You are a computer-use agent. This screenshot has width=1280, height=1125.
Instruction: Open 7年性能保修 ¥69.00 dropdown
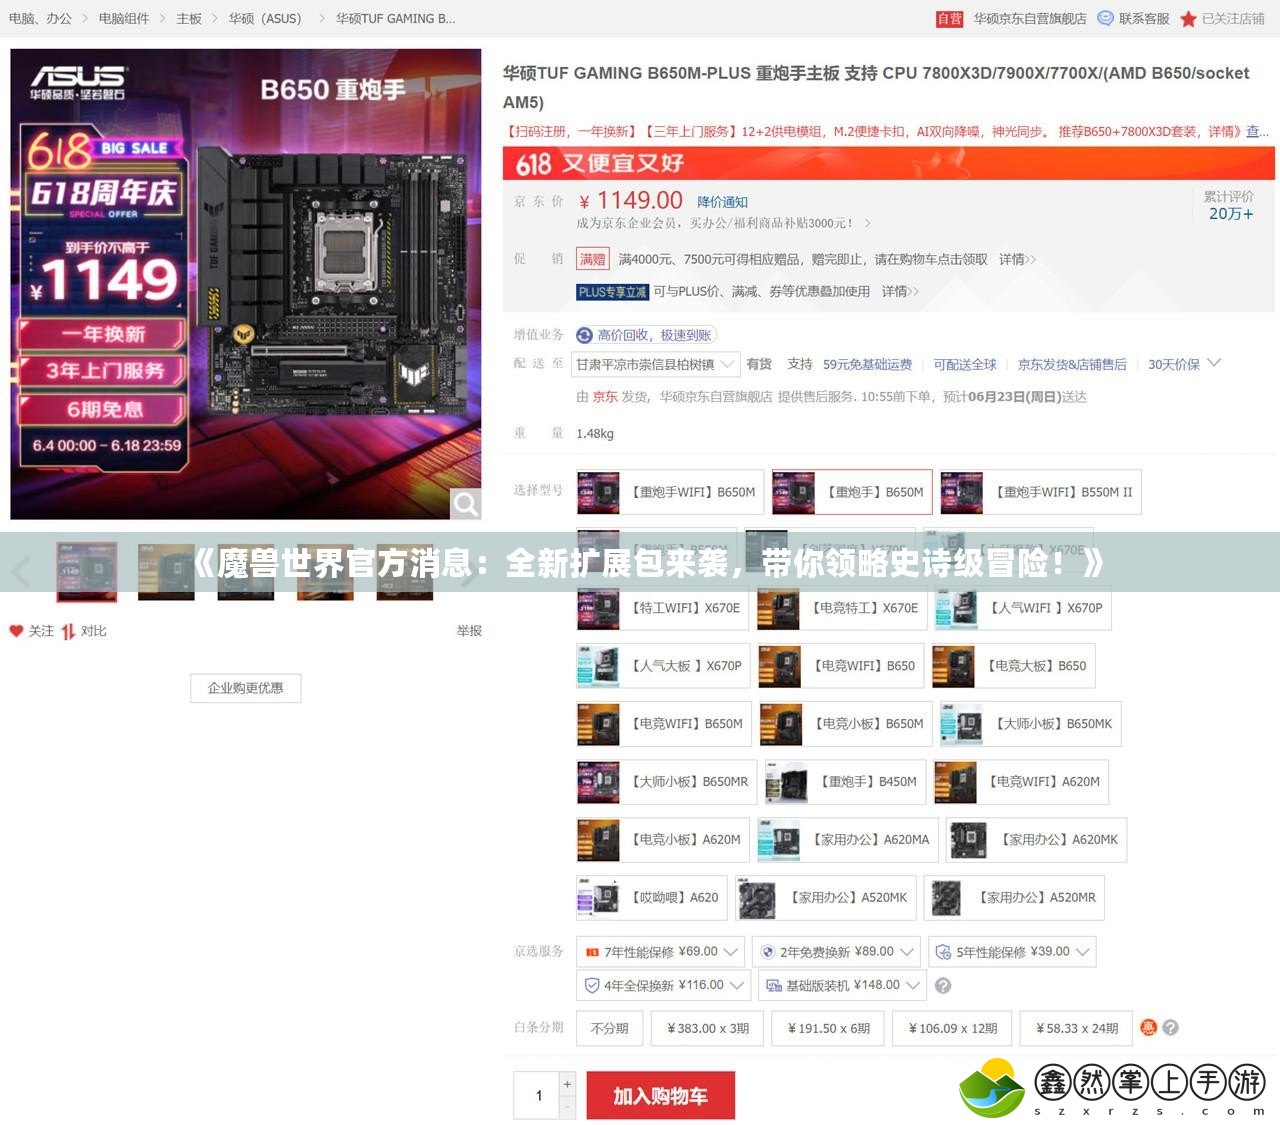[x=661, y=952]
